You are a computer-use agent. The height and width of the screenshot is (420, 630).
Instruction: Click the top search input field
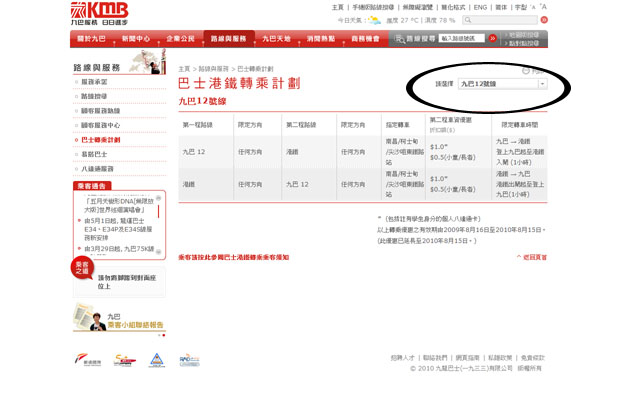pyautogui.click(x=500, y=20)
